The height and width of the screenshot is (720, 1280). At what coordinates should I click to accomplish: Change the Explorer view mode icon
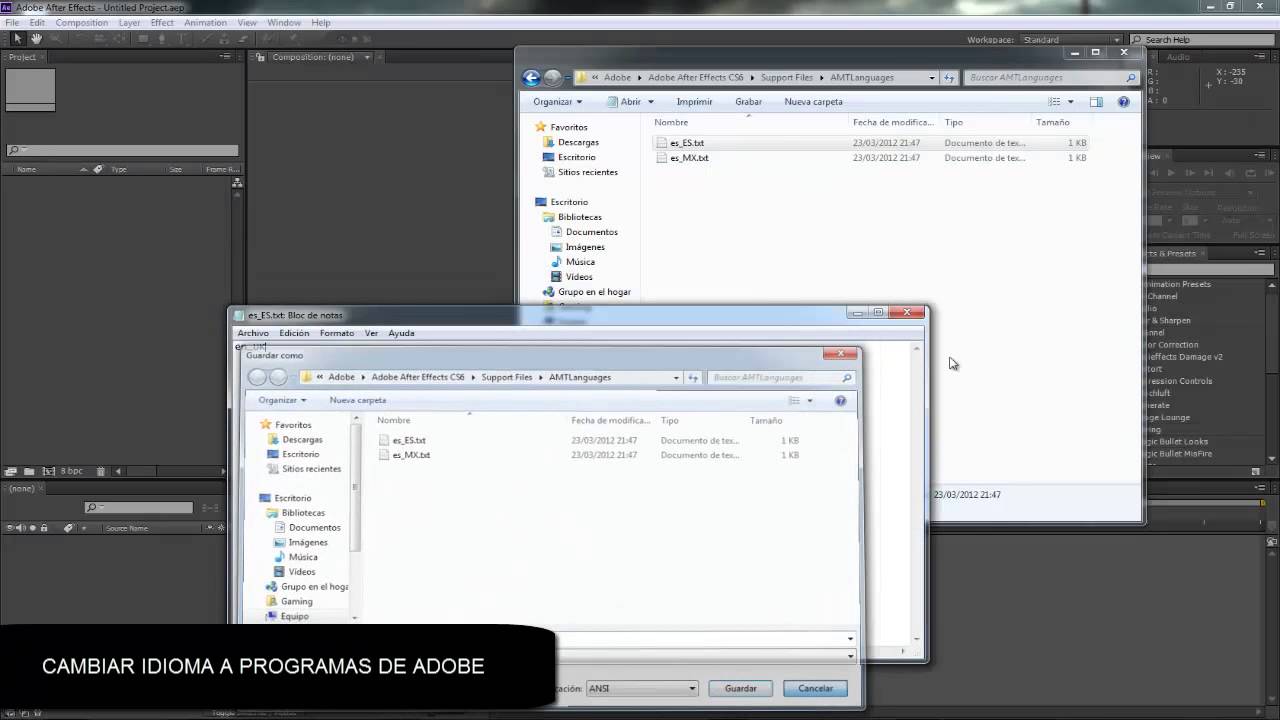1054,101
